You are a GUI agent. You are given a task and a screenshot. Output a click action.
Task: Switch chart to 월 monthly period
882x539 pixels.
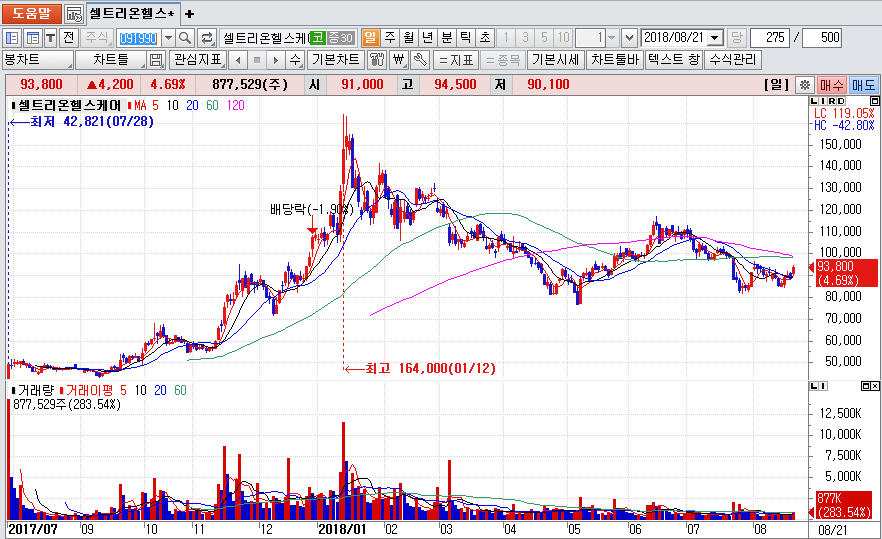pos(408,37)
